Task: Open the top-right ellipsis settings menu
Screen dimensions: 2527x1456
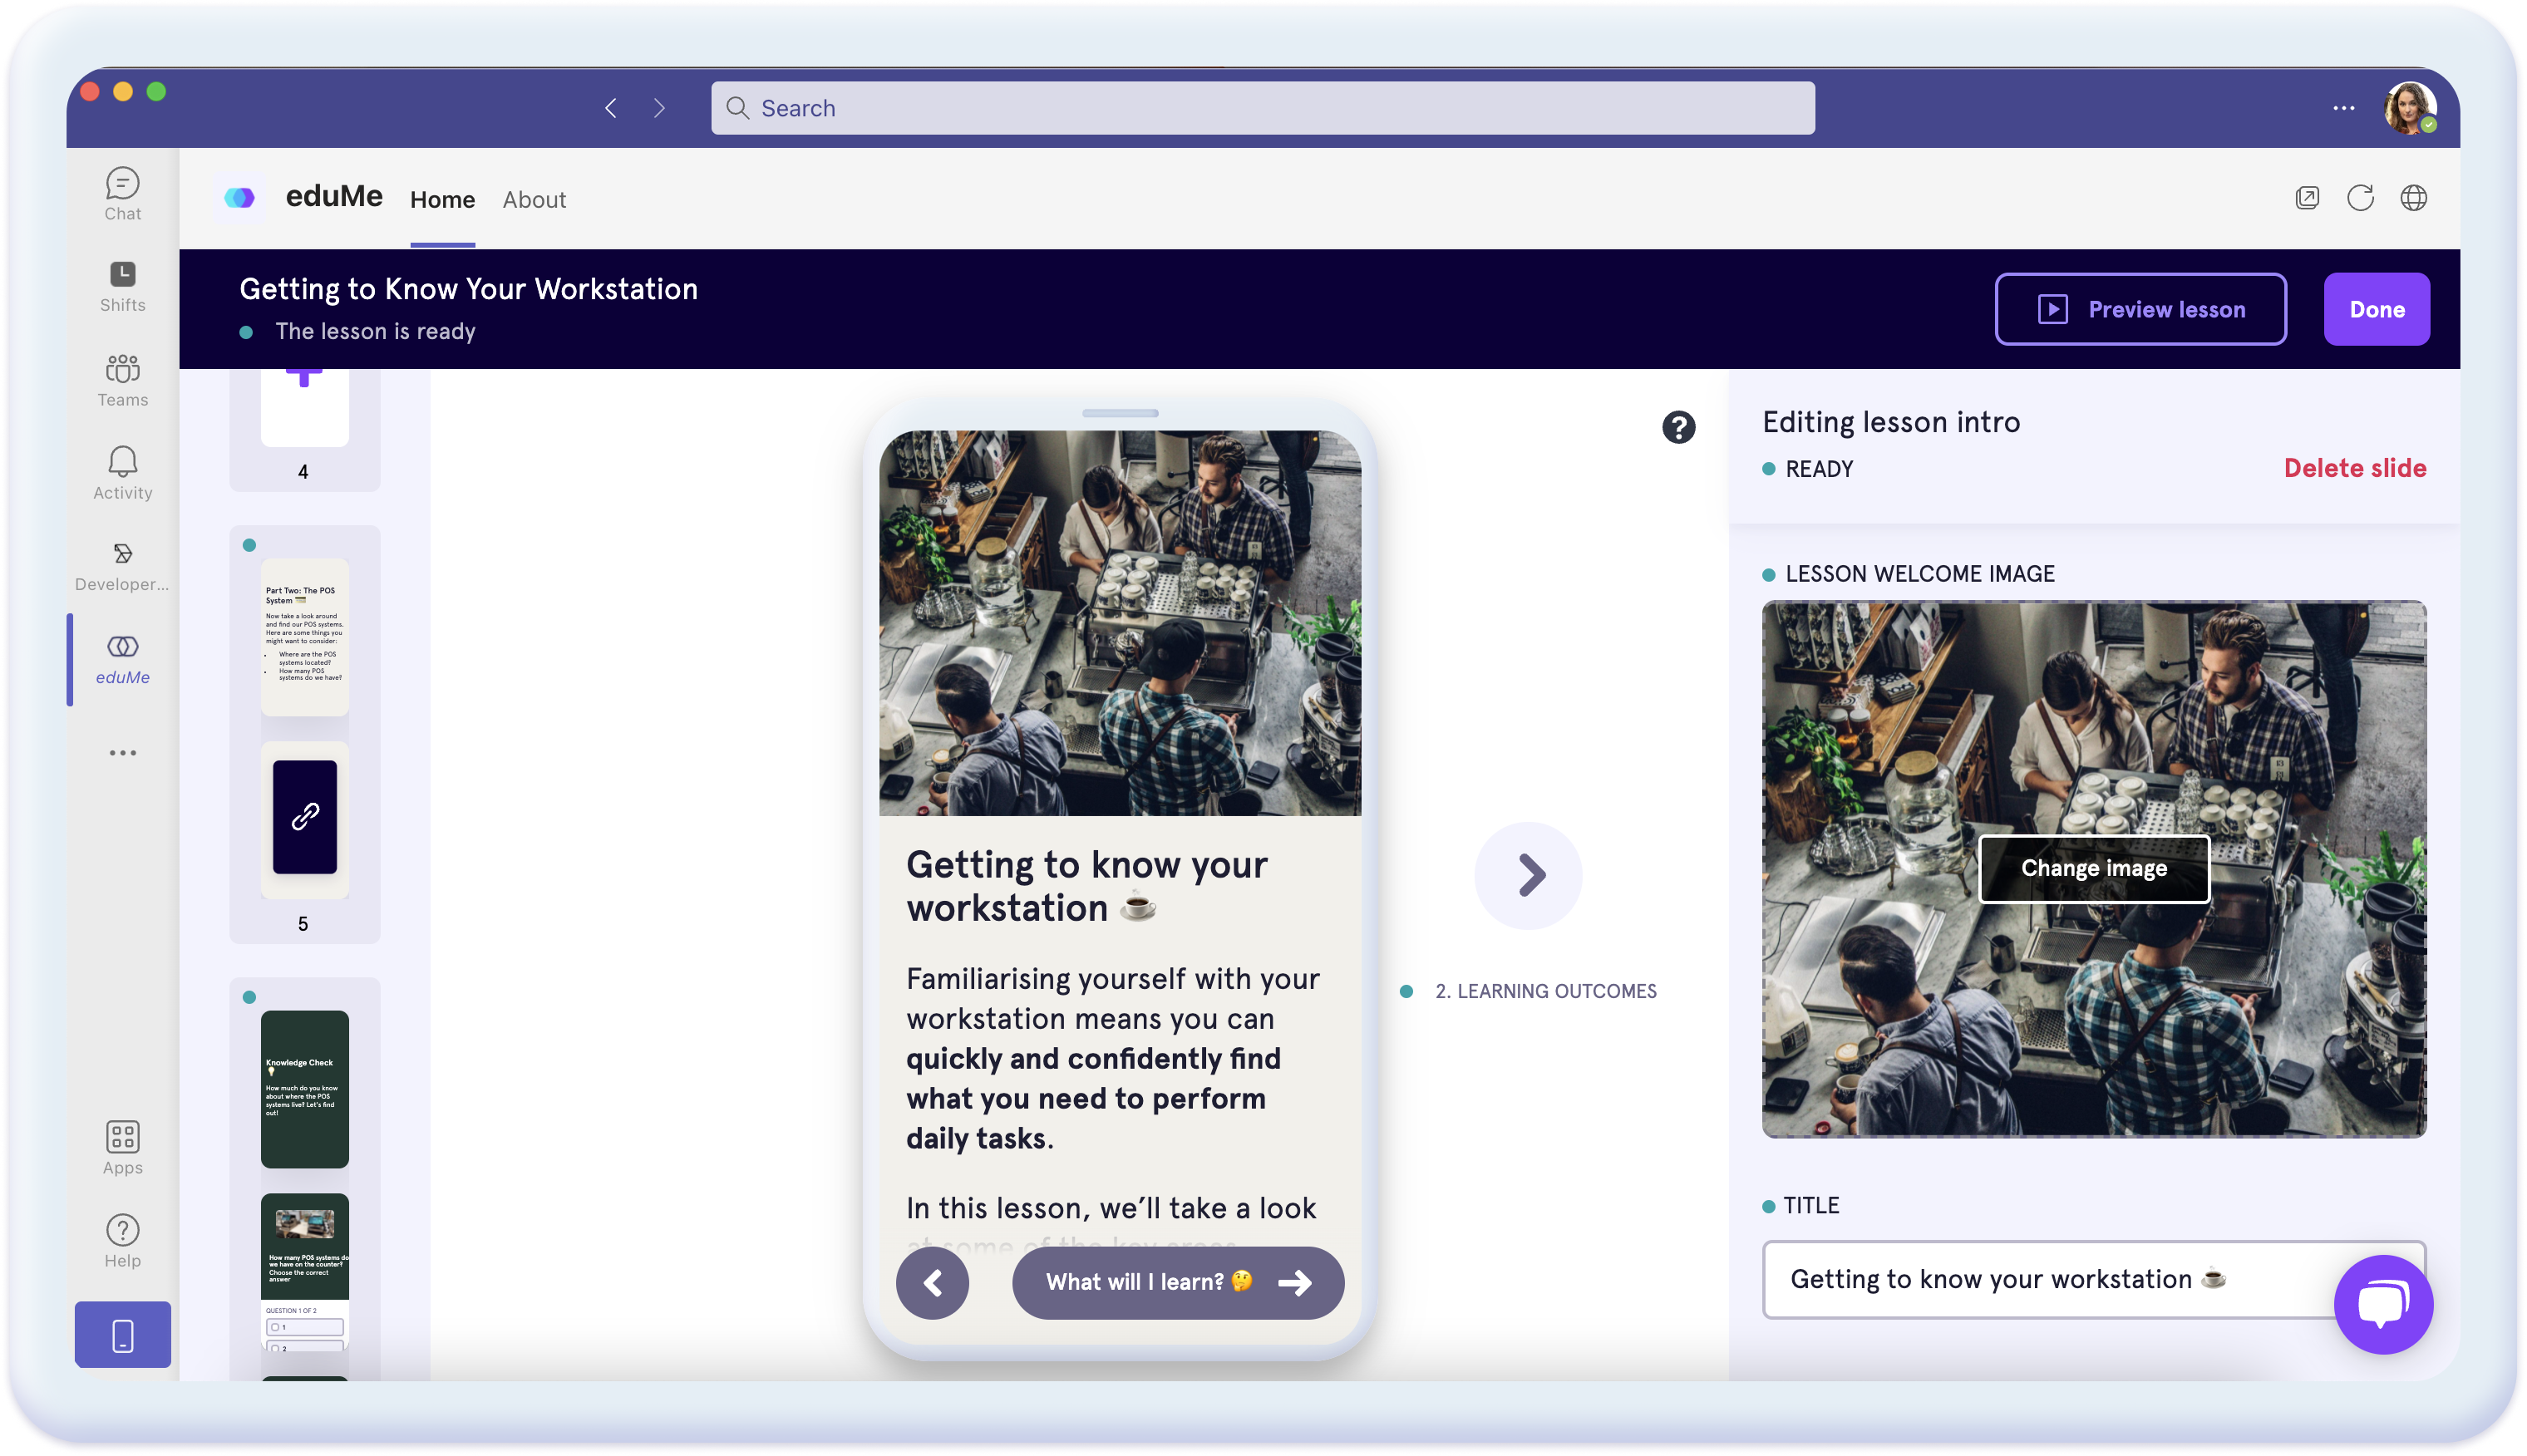Action: point(2343,108)
